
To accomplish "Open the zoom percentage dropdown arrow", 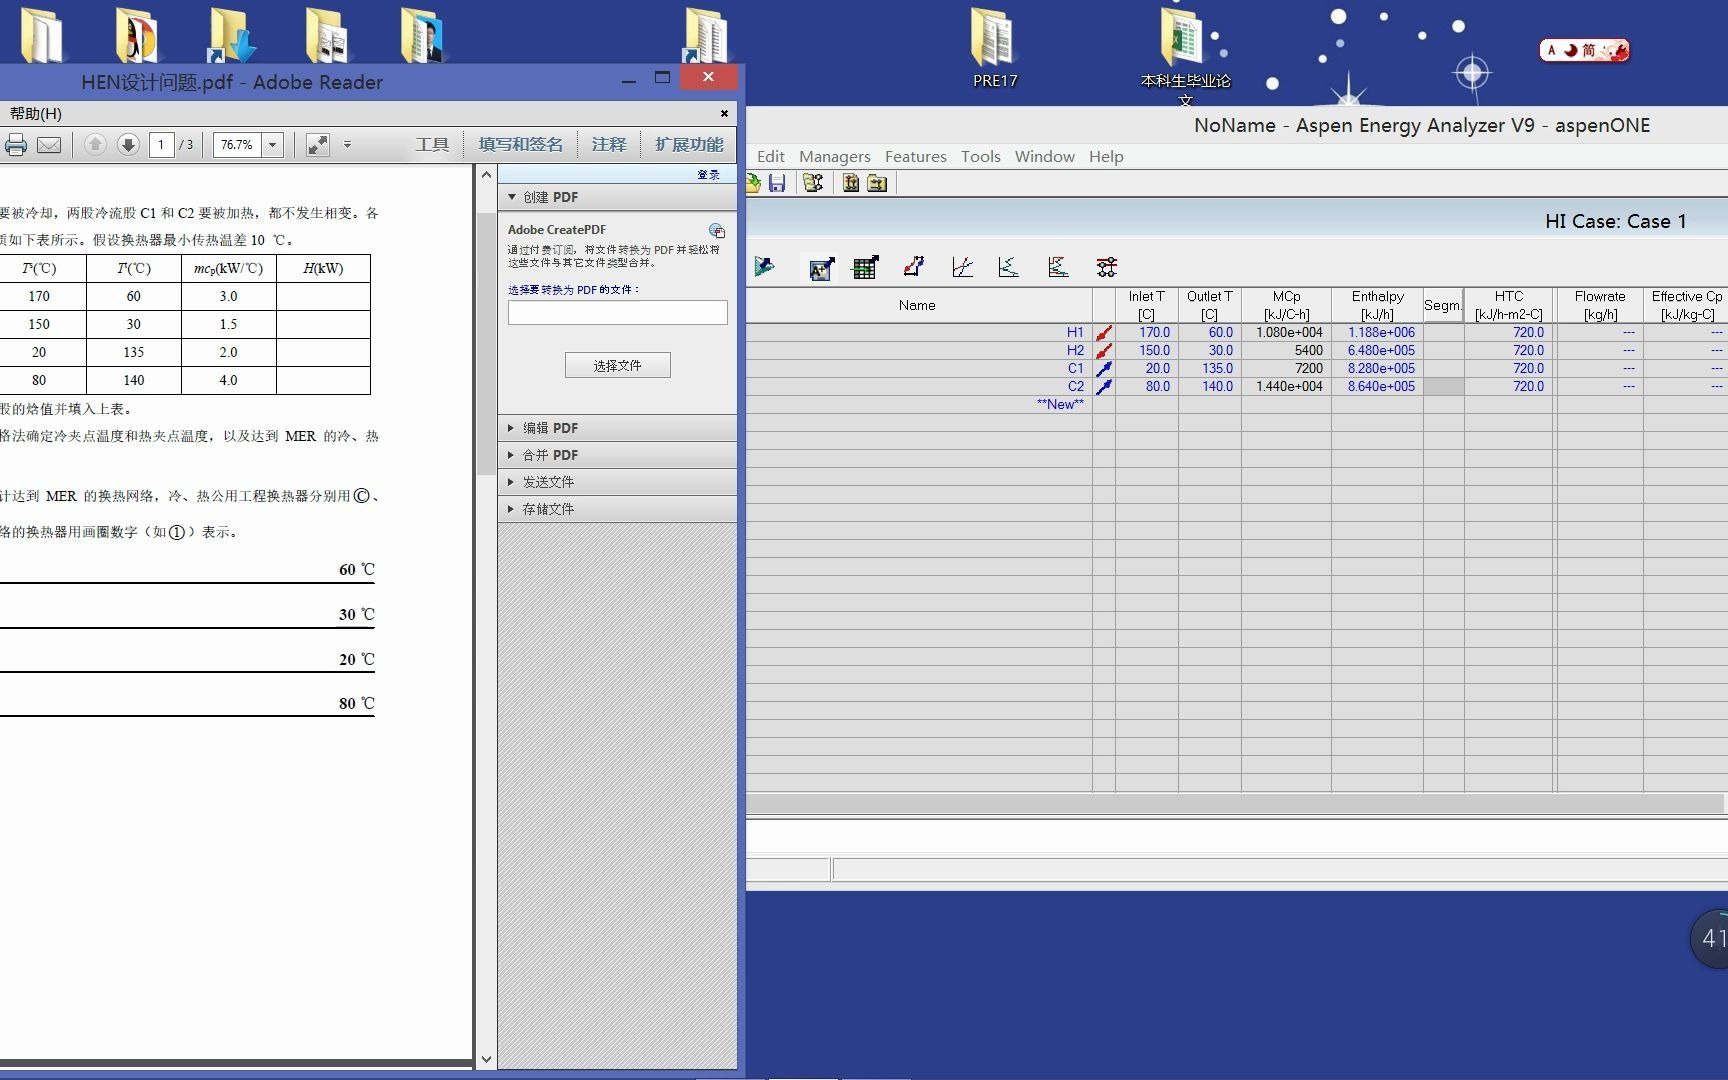I will tap(273, 145).
